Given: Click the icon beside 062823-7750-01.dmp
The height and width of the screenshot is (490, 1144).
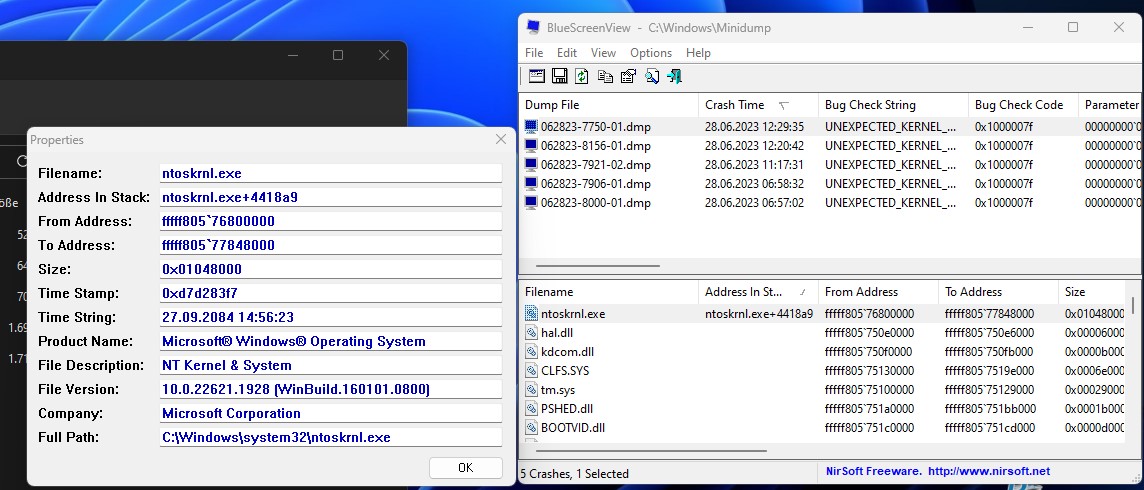Looking at the screenshot, I should click(x=531, y=126).
